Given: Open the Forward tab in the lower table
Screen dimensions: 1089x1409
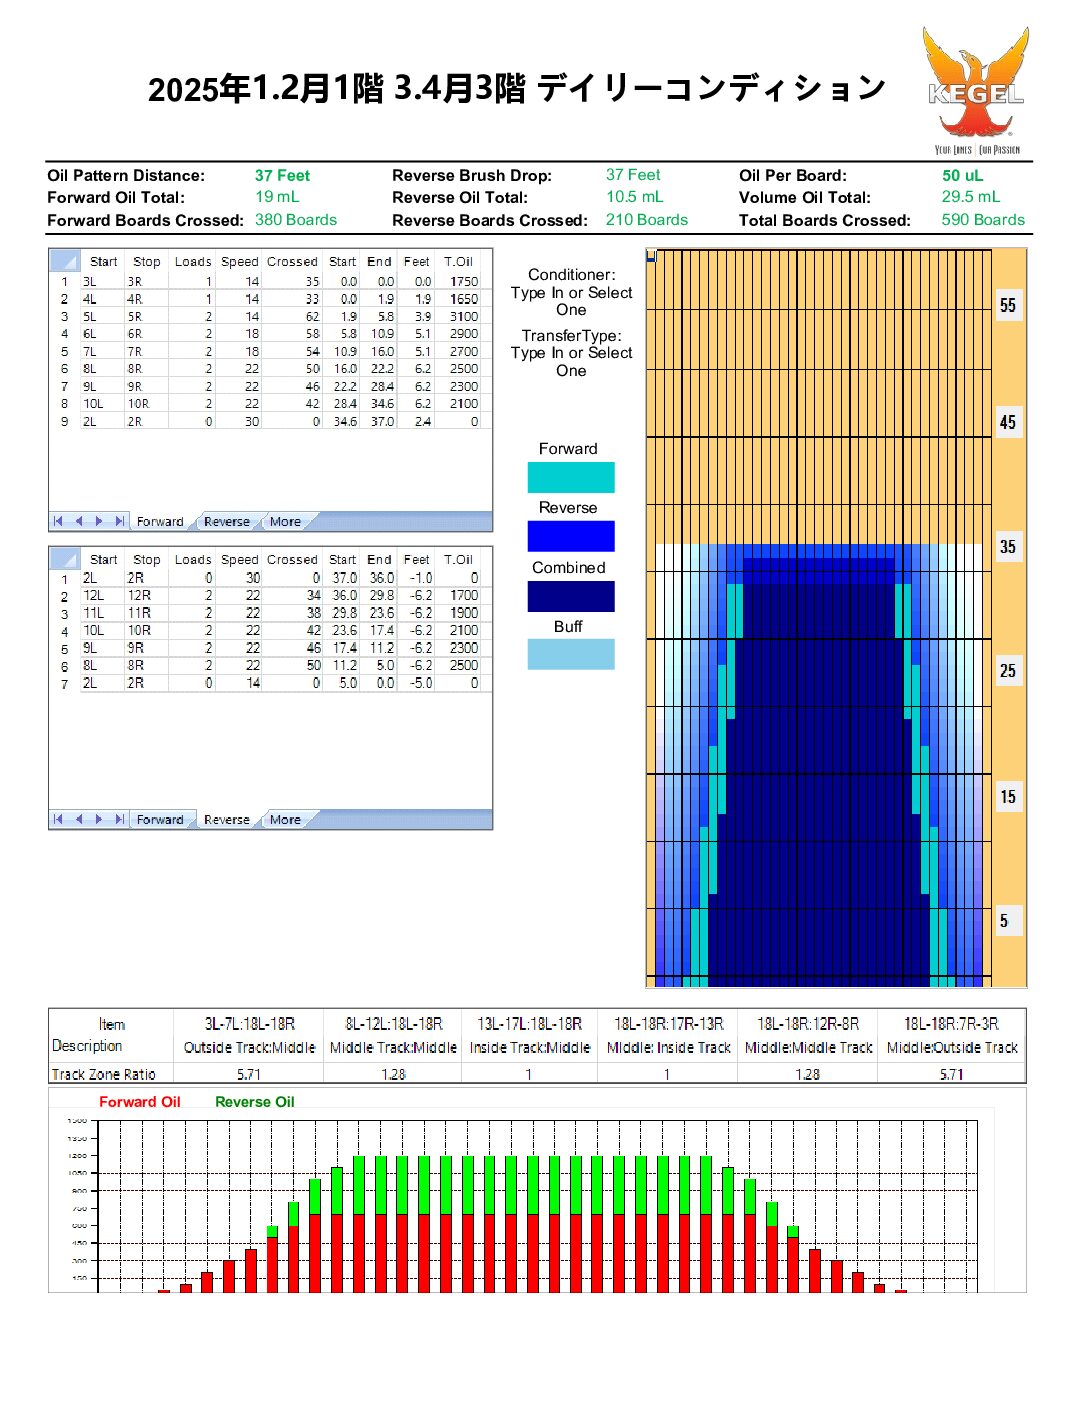Looking at the screenshot, I should point(160,819).
